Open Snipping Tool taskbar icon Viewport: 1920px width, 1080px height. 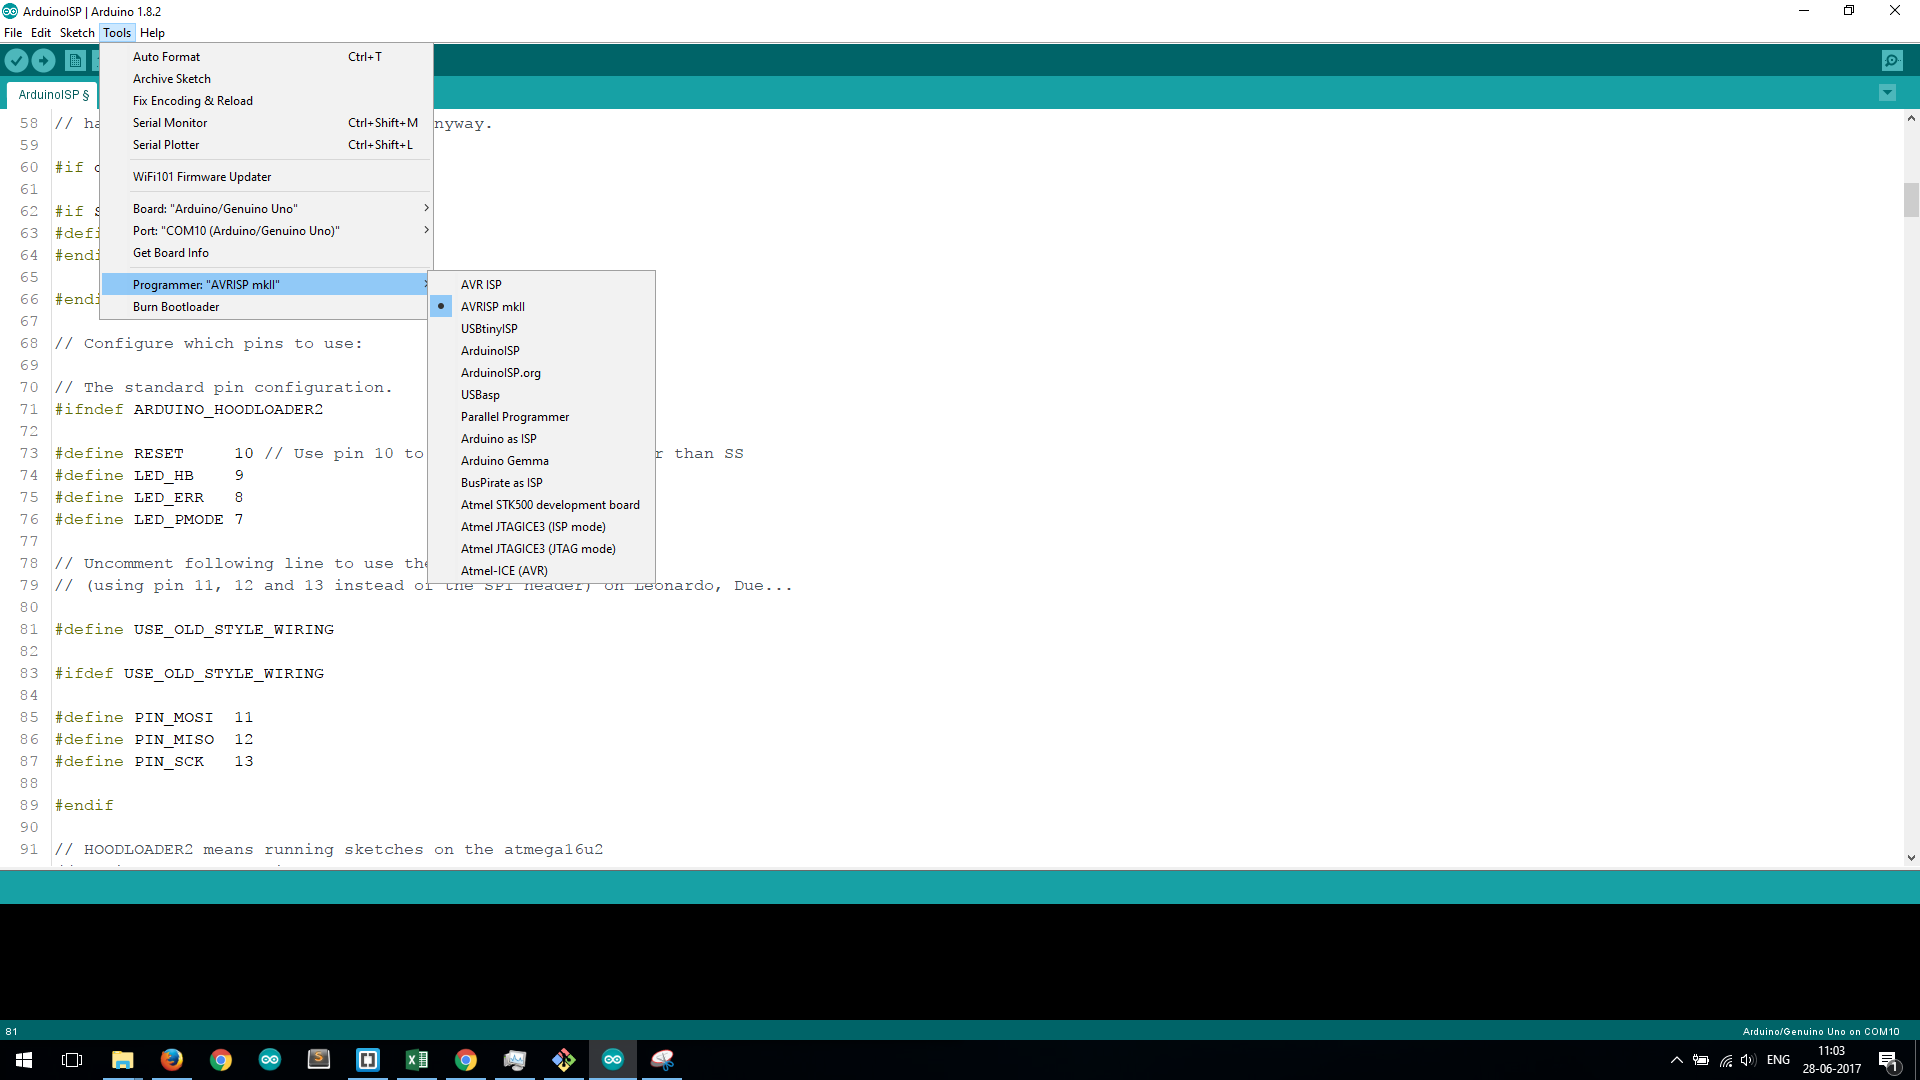(x=662, y=1060)
